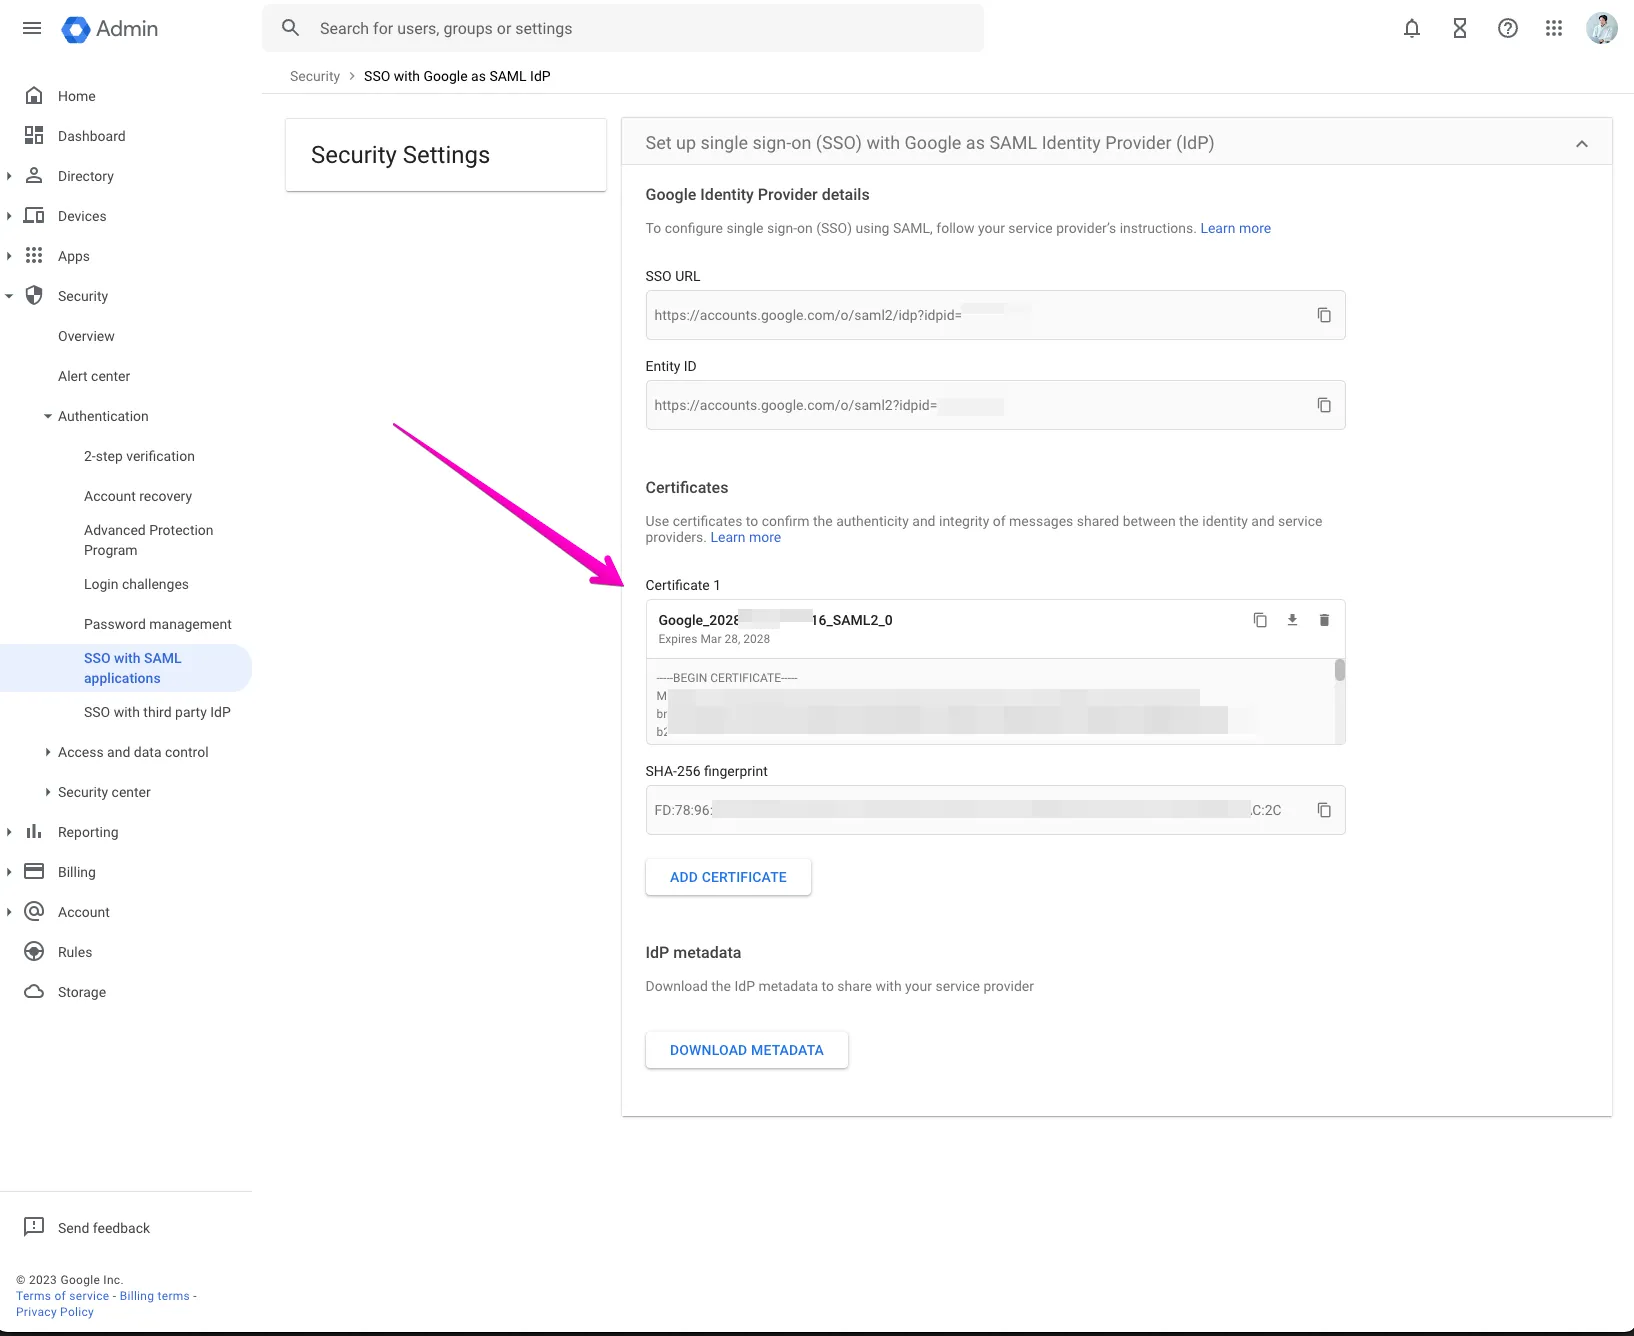Collapse the Authentication submenu
This screenshot has height=1336, width=1634.
tap(48, 416)
